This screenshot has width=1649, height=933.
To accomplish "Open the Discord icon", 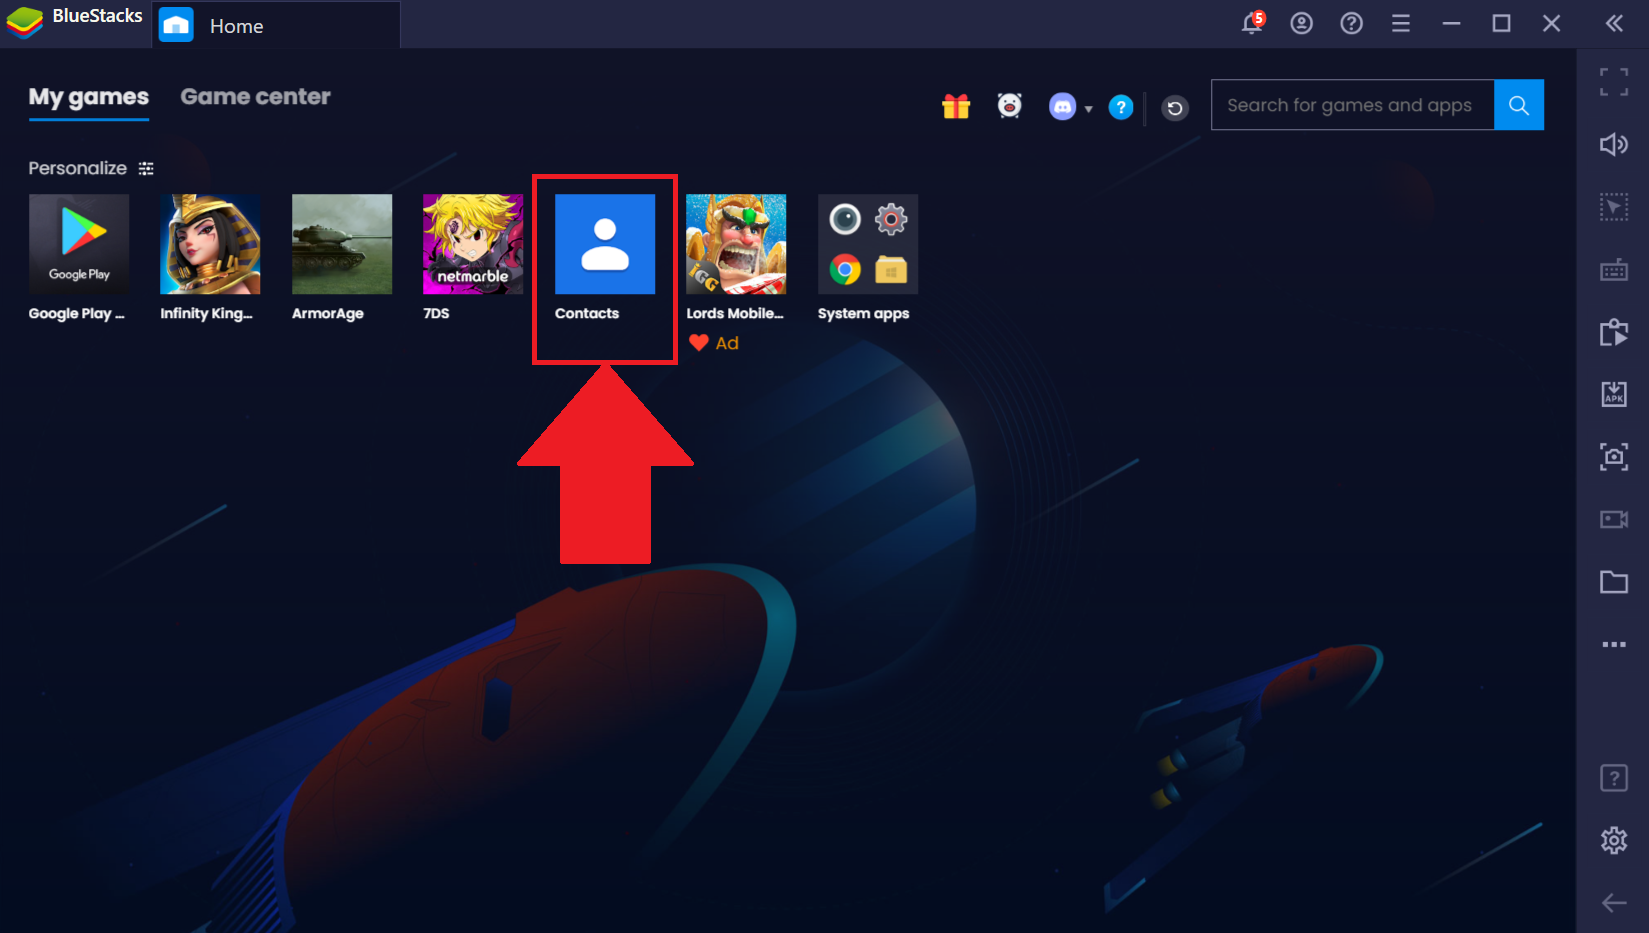I will point(1062,106).
